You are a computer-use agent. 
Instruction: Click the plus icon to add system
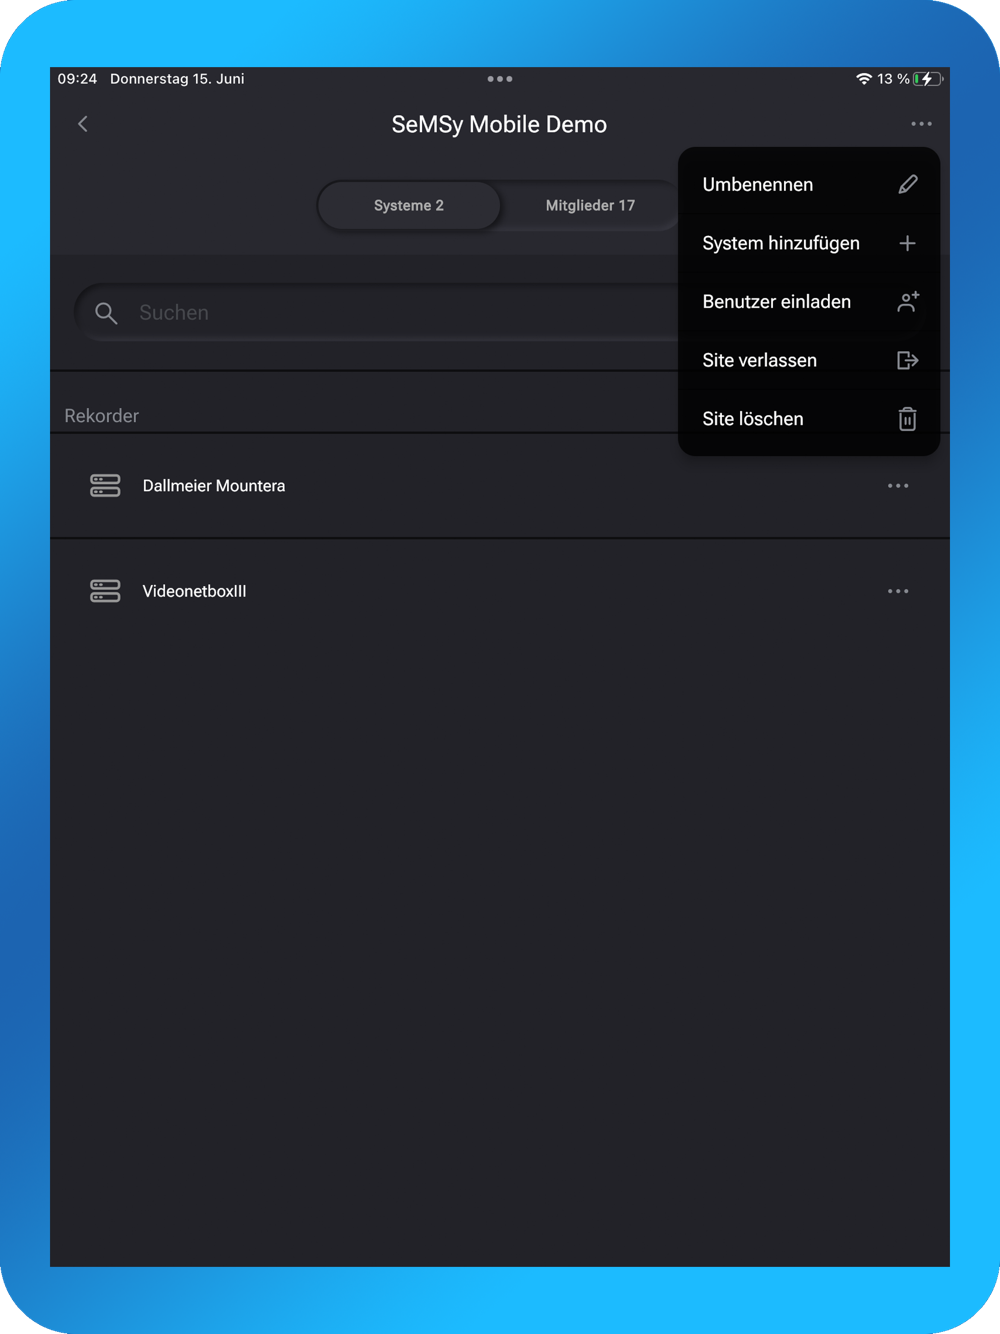[x=907, y=243]
